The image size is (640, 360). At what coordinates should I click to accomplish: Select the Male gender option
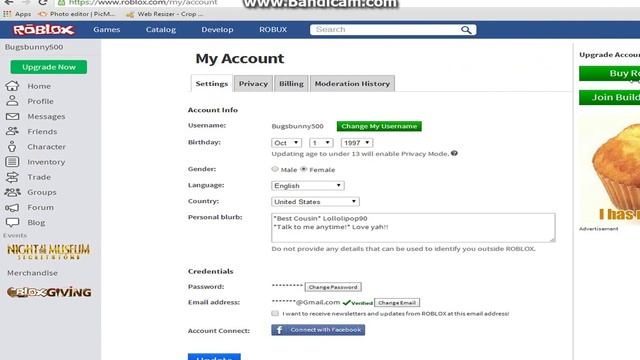click(275, 169)
